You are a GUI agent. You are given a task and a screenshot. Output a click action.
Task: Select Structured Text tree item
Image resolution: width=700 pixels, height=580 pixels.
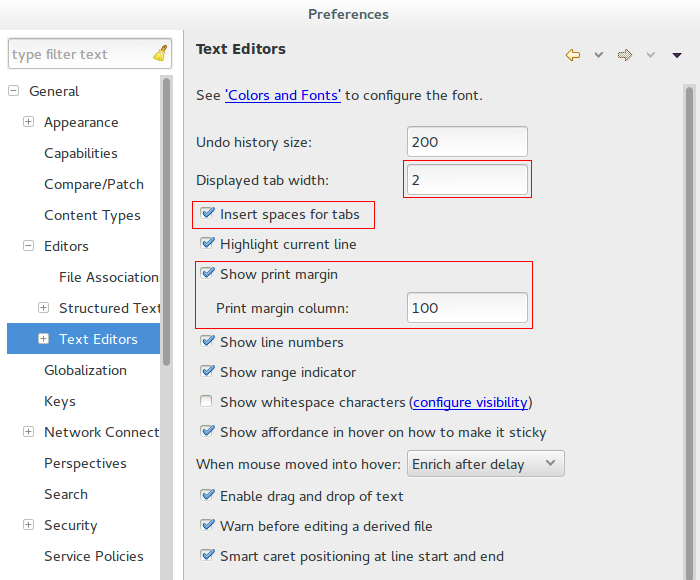[109, 308]
